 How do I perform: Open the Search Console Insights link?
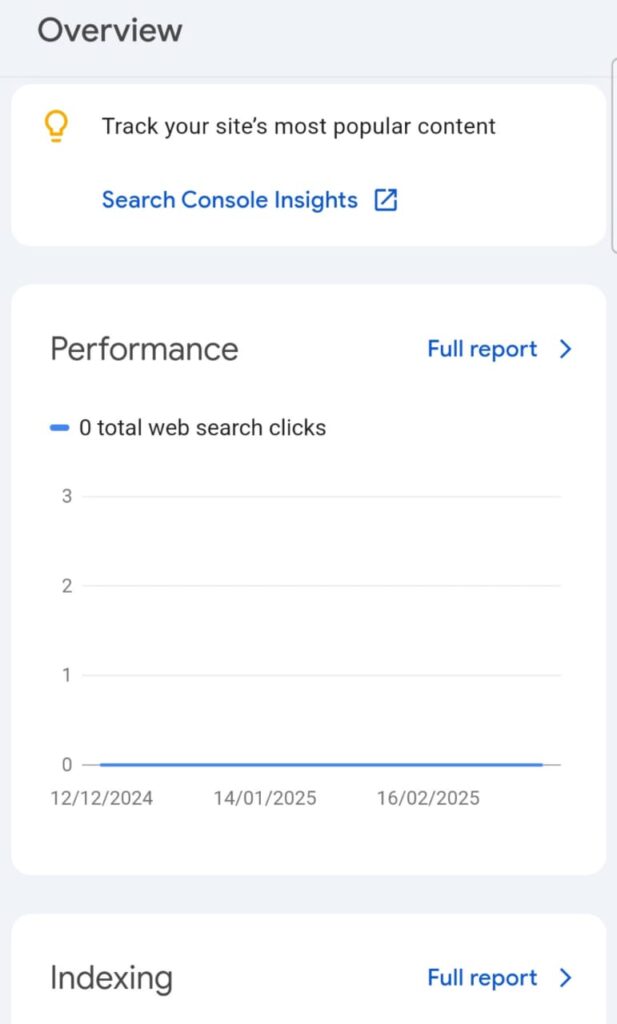click(x=230, y=200)
